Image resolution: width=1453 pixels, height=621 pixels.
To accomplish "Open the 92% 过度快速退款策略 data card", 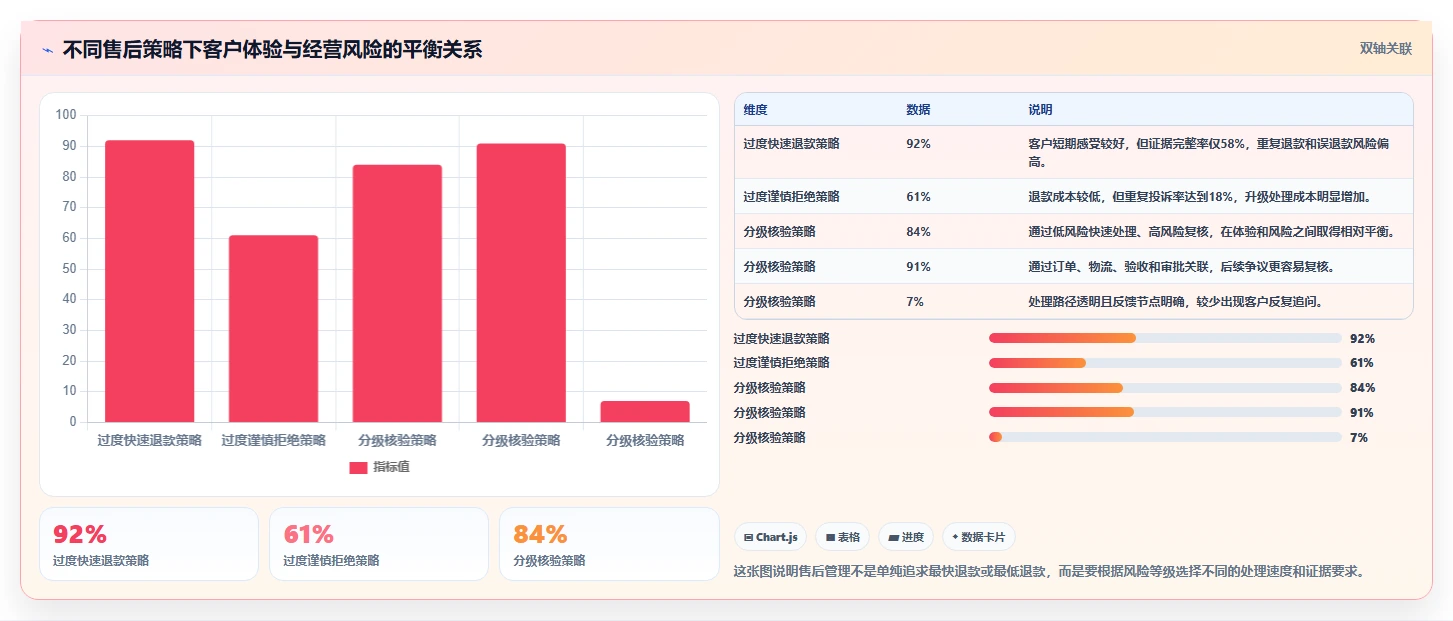I will tap(149, 544).
